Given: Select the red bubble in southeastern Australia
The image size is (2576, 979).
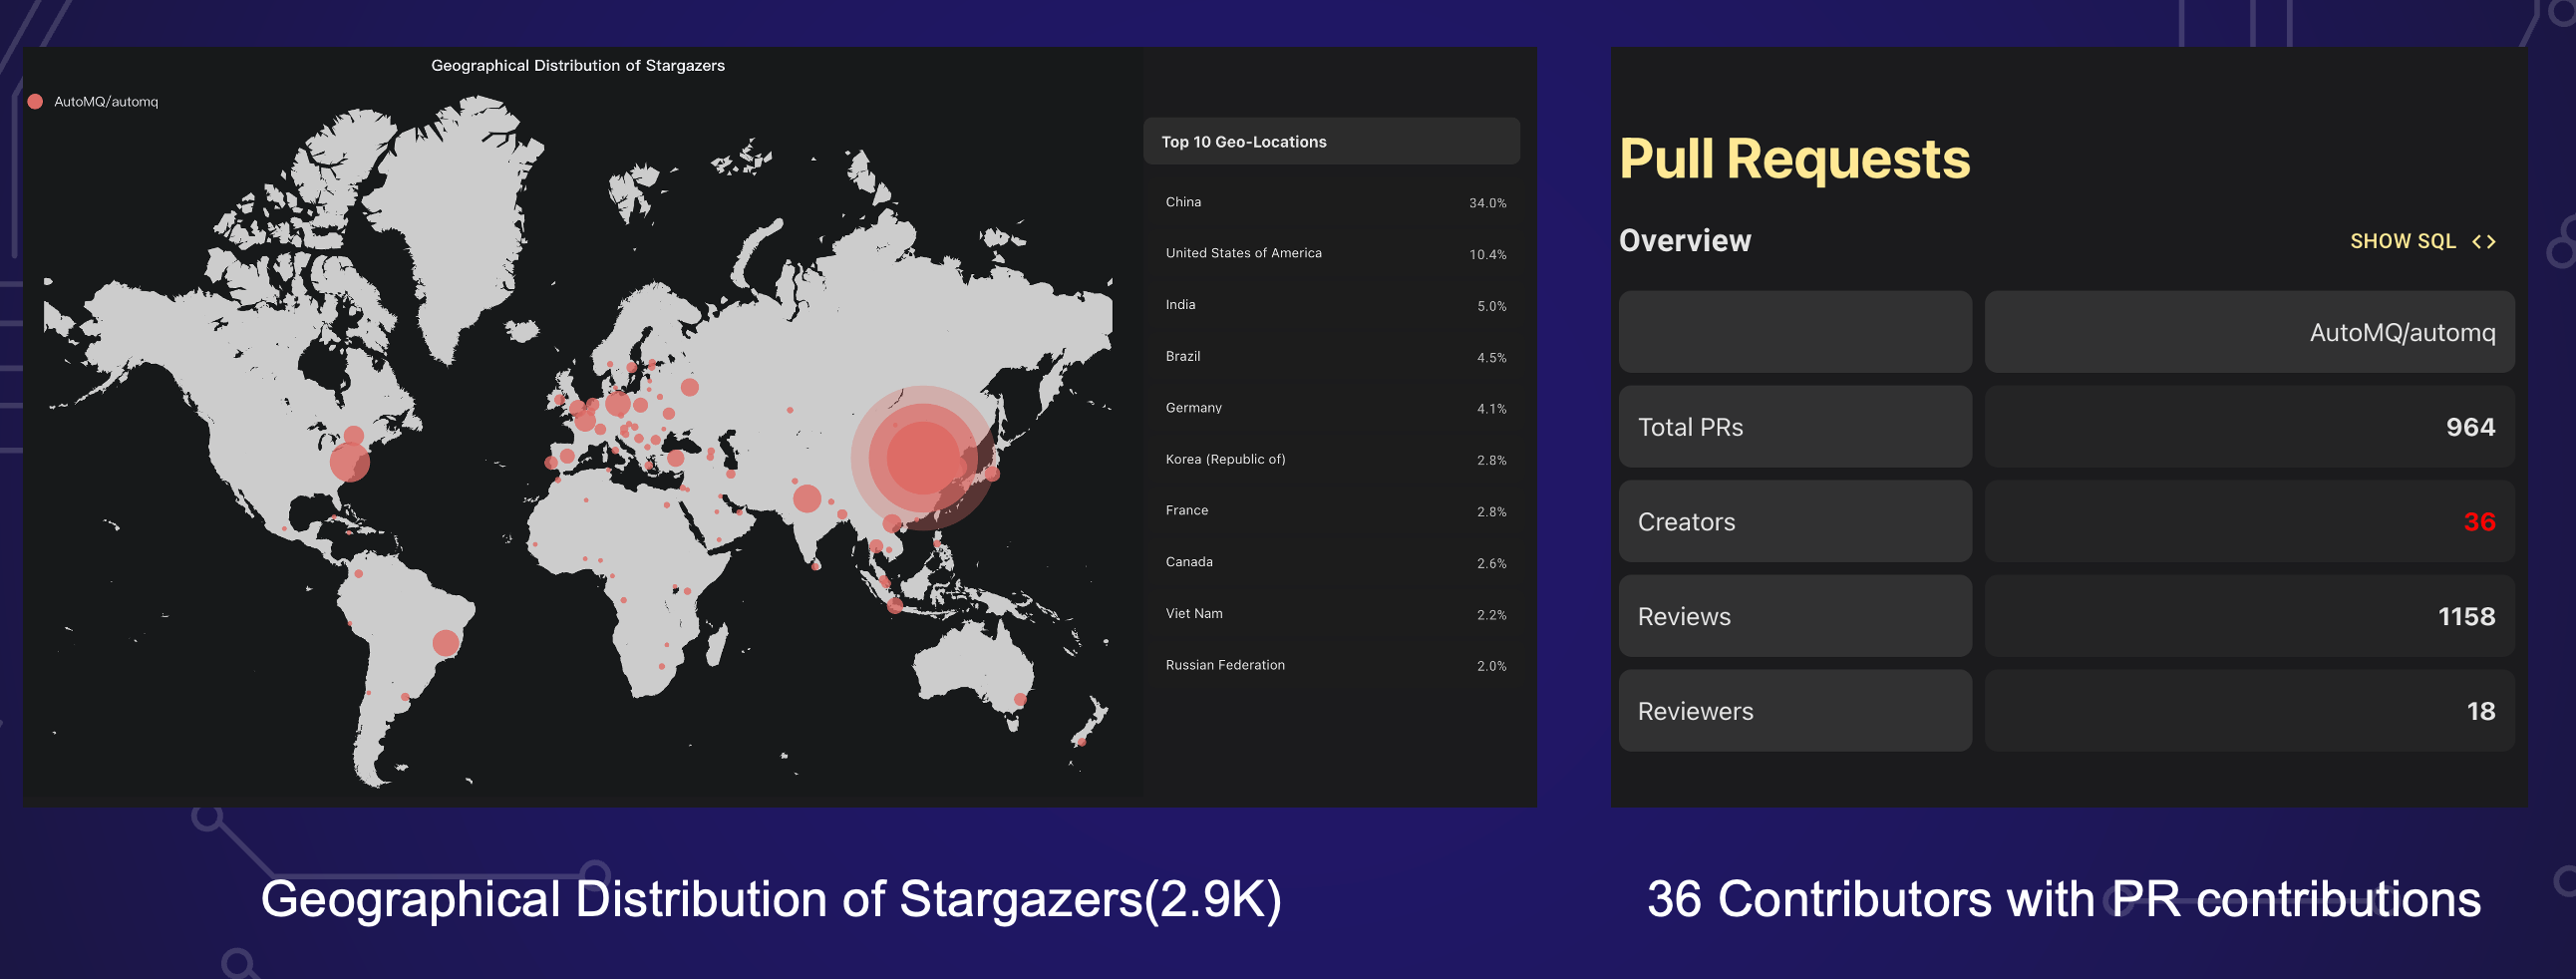Looking at the screenshot, I should point(1020,699).
